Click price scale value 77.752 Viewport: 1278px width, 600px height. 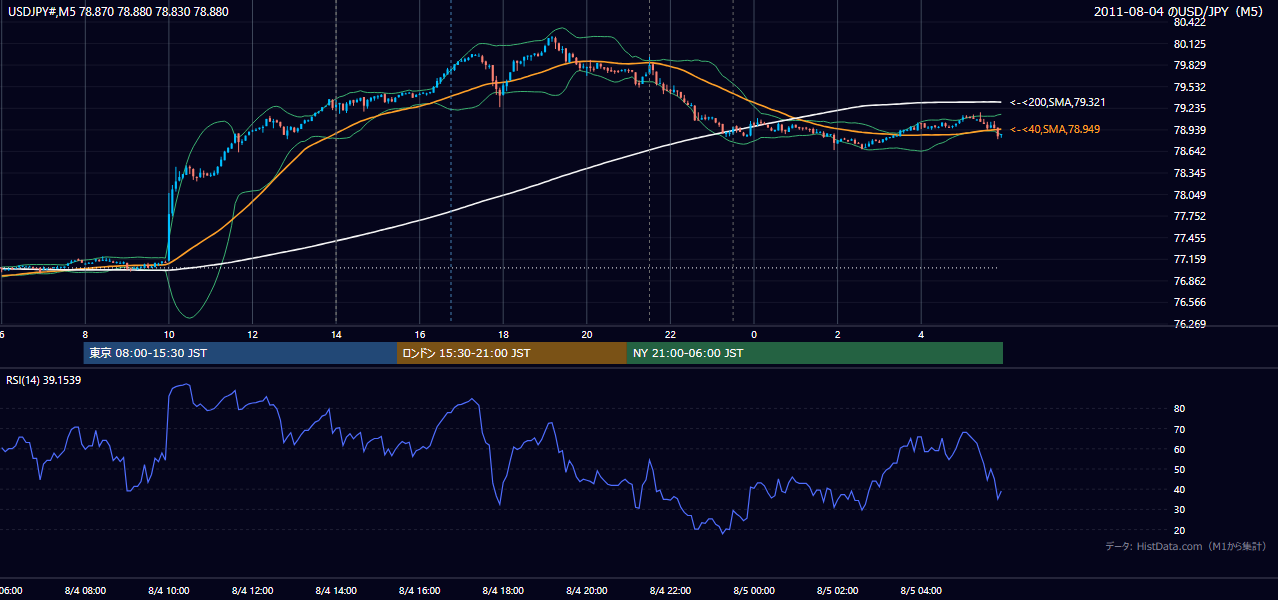click(x=1189, y=216)
